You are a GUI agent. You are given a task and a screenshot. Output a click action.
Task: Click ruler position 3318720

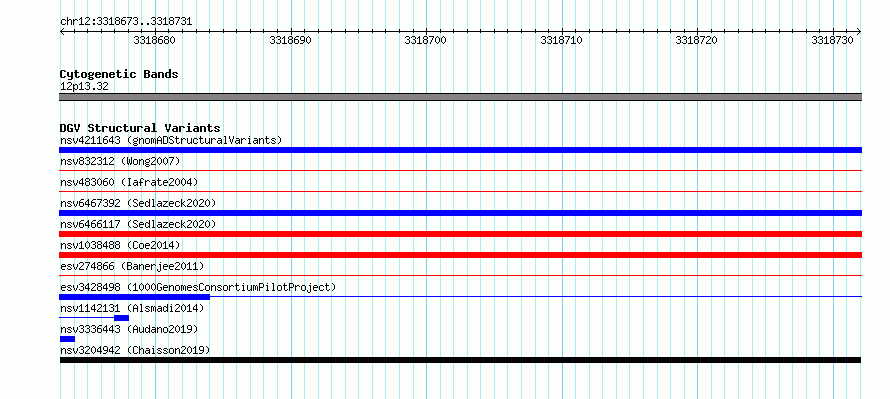click(696, 40)
